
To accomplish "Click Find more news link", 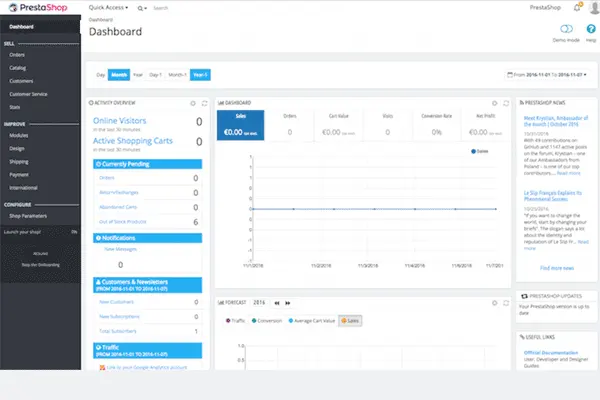I will (556, 268).
